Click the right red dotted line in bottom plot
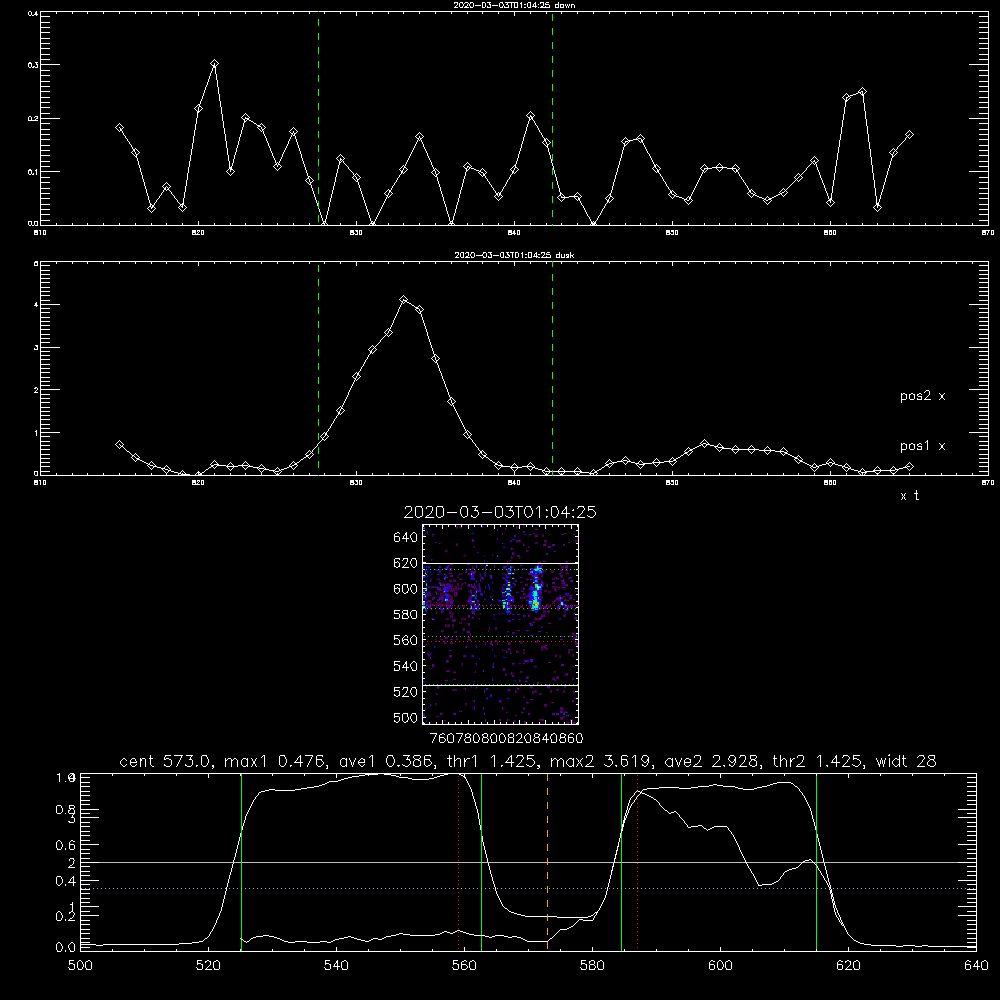 click(637, 862)
